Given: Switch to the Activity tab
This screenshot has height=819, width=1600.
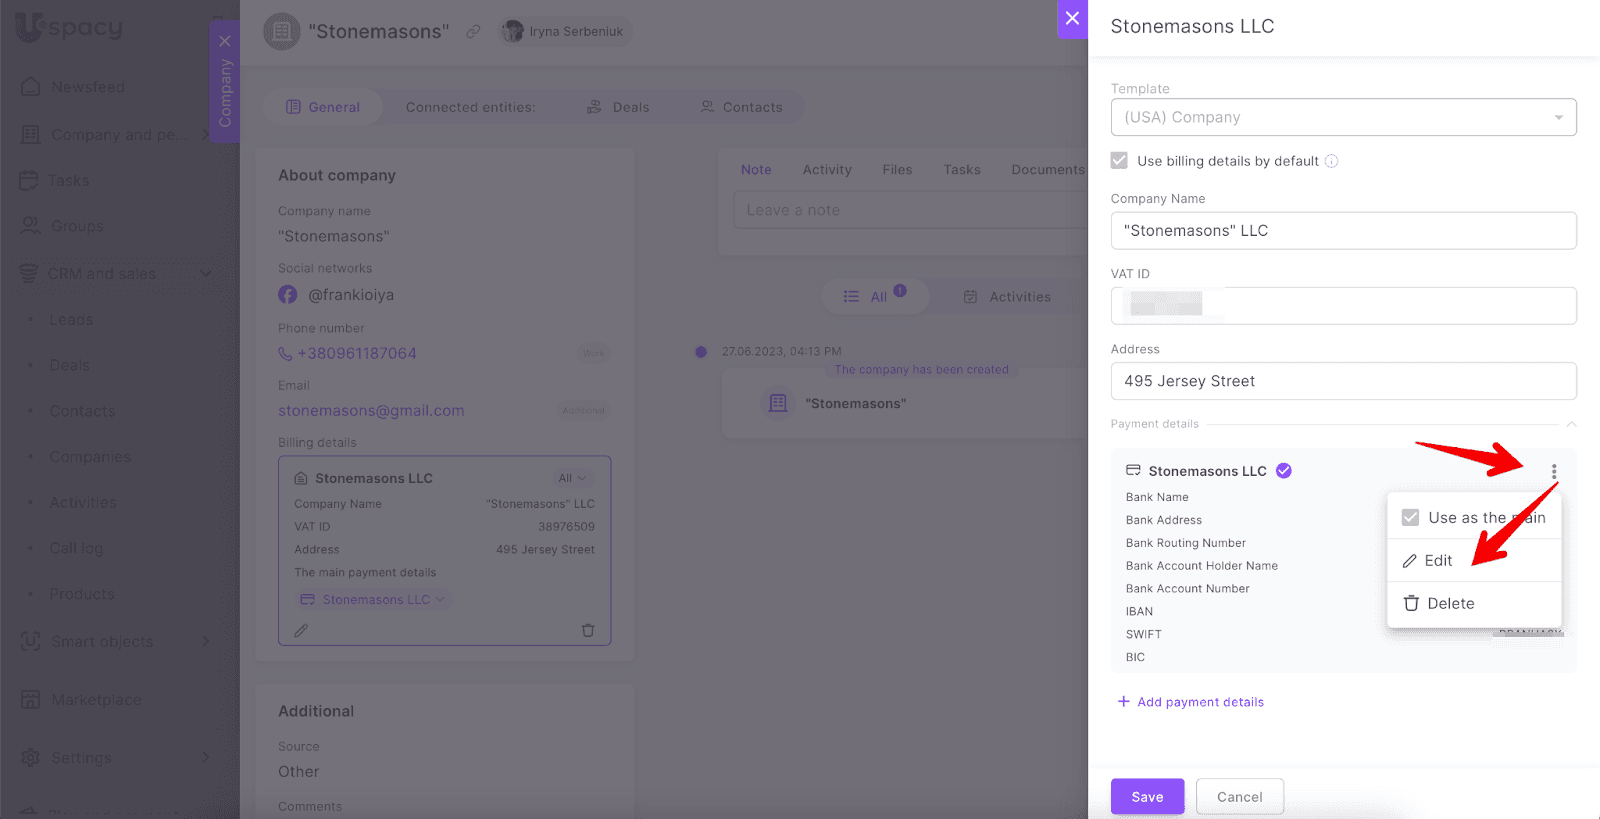Looking at the screenshot, I should (827, 170).
